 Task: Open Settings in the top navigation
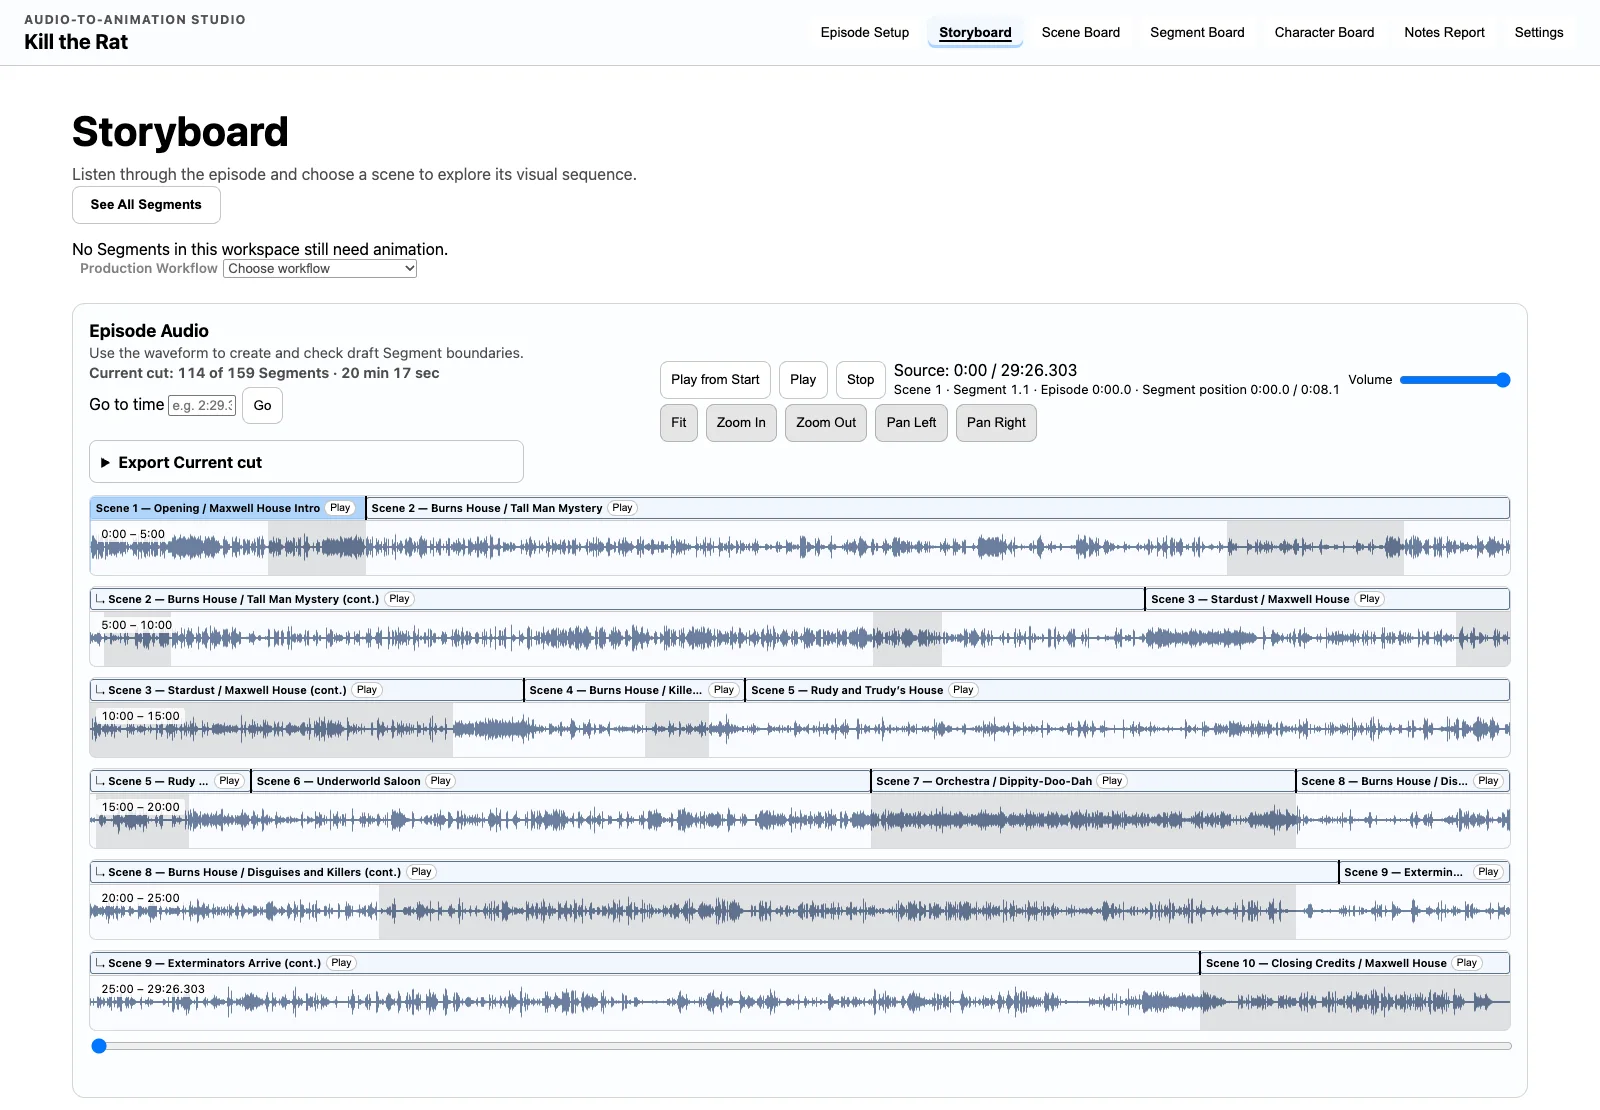[1539, 32]
